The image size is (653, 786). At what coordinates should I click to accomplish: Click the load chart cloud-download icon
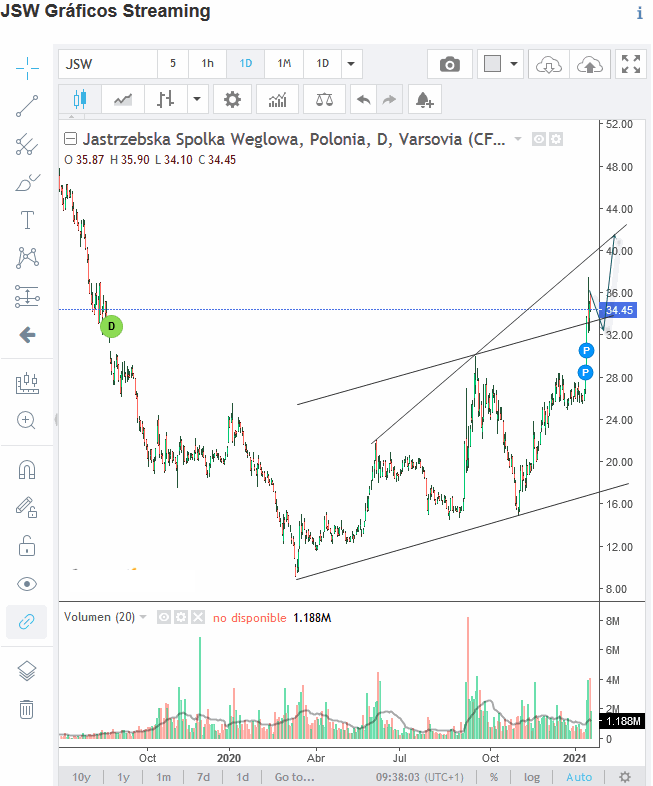point(549,64)
